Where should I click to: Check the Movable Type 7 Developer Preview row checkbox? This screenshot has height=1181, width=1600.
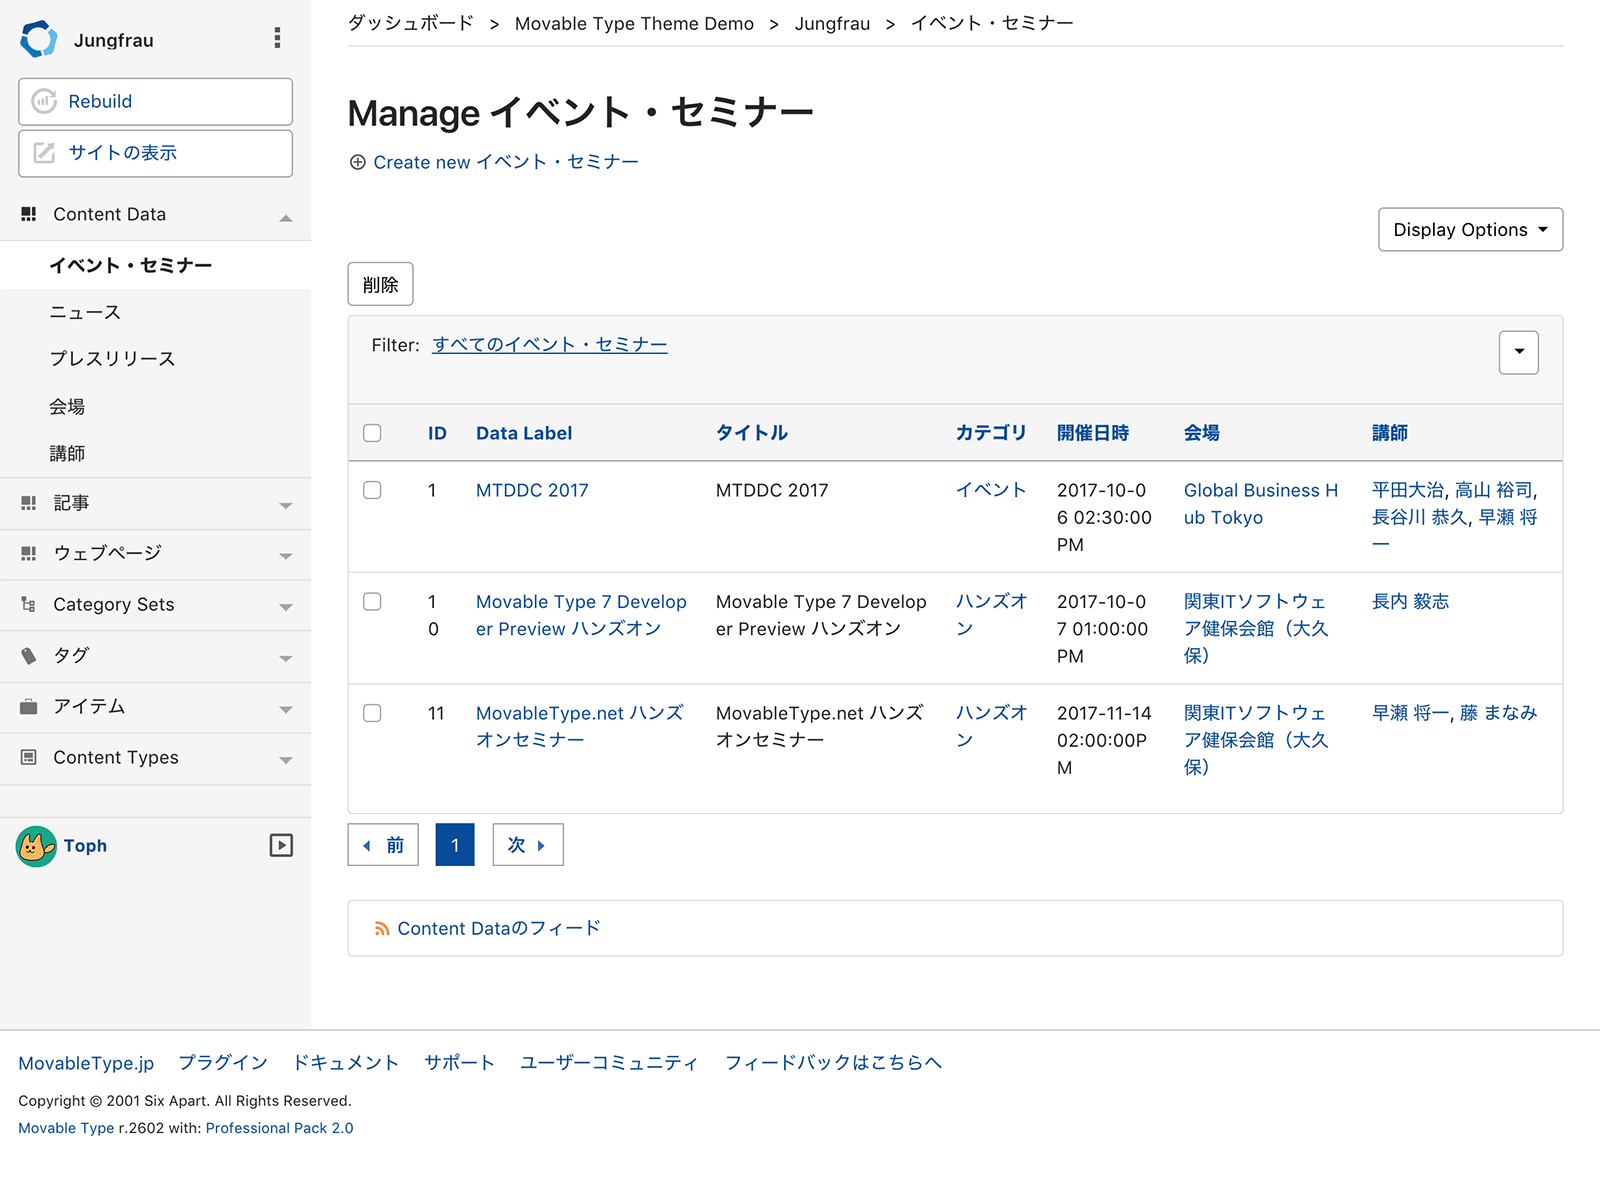(372, 601)
